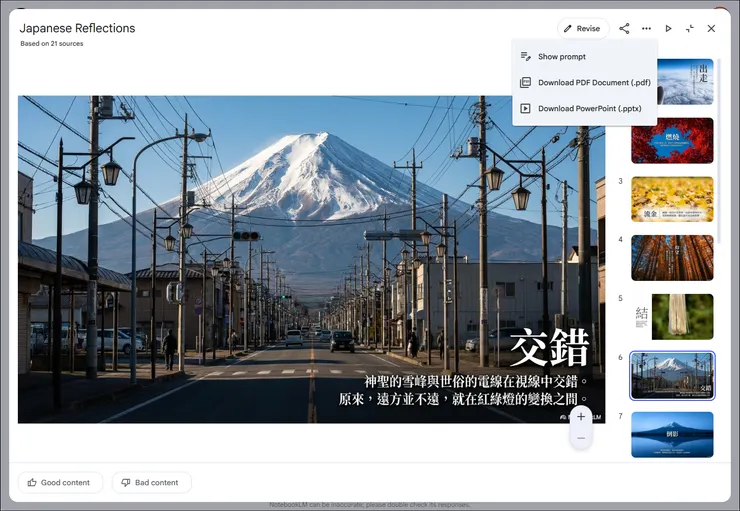Choose Download PowerPoint (.pptx)
740x511 pixels.
[584, 109]
